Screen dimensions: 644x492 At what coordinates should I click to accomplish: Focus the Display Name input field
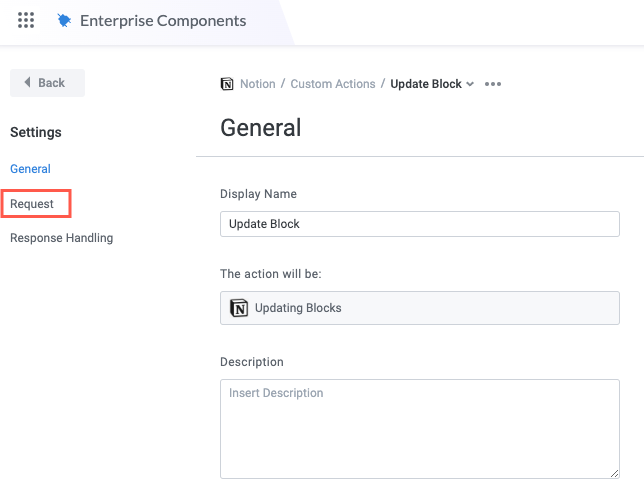click(419, 224)
